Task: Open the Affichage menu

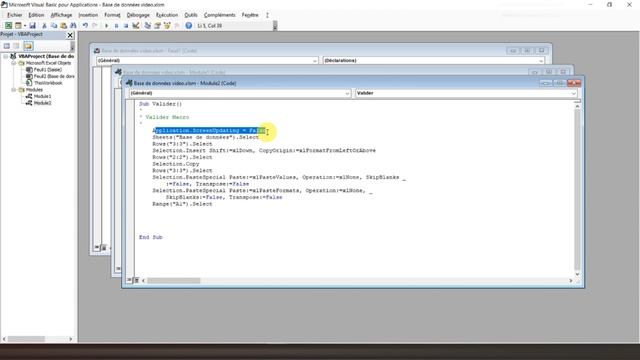Action: [61, 15]
